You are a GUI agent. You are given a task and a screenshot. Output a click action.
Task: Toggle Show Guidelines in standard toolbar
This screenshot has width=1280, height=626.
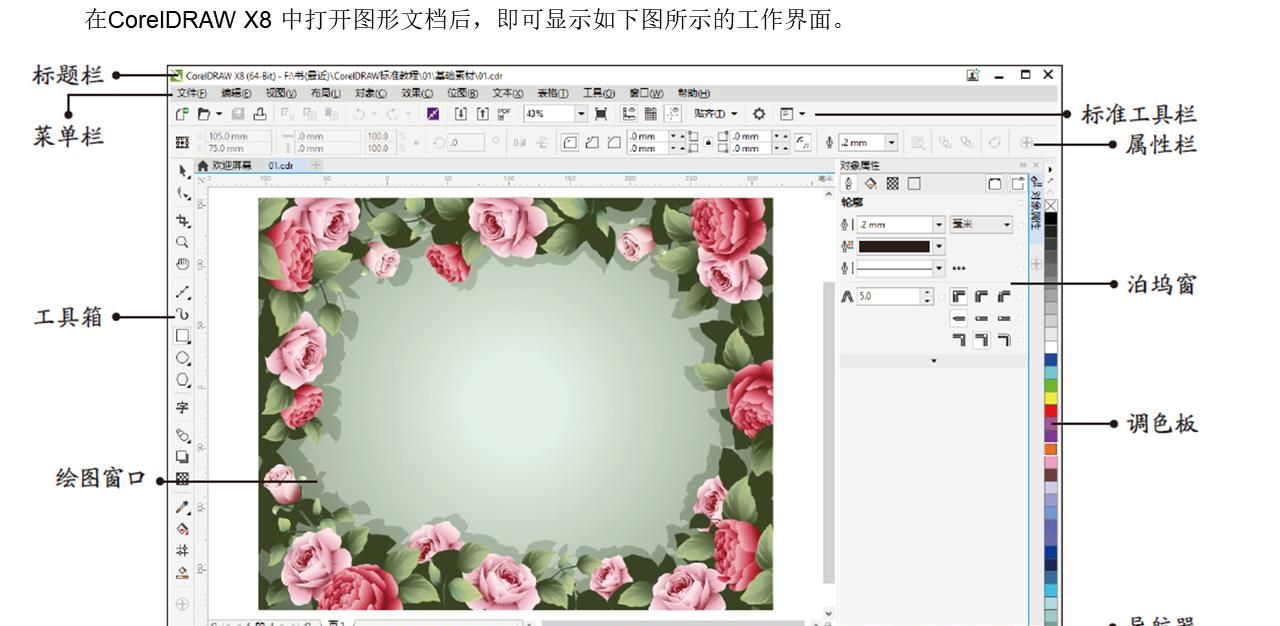(x=673, y=114)
